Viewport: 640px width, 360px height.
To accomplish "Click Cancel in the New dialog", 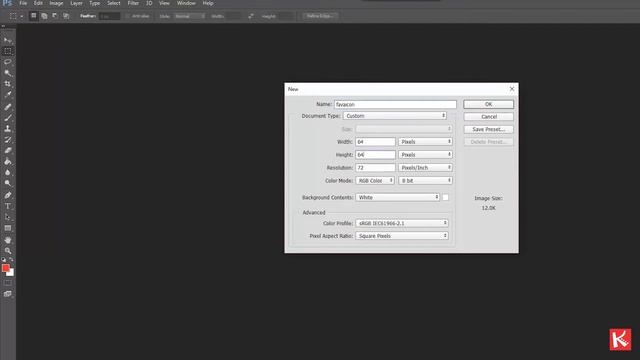I will click(x=489, y=117).
